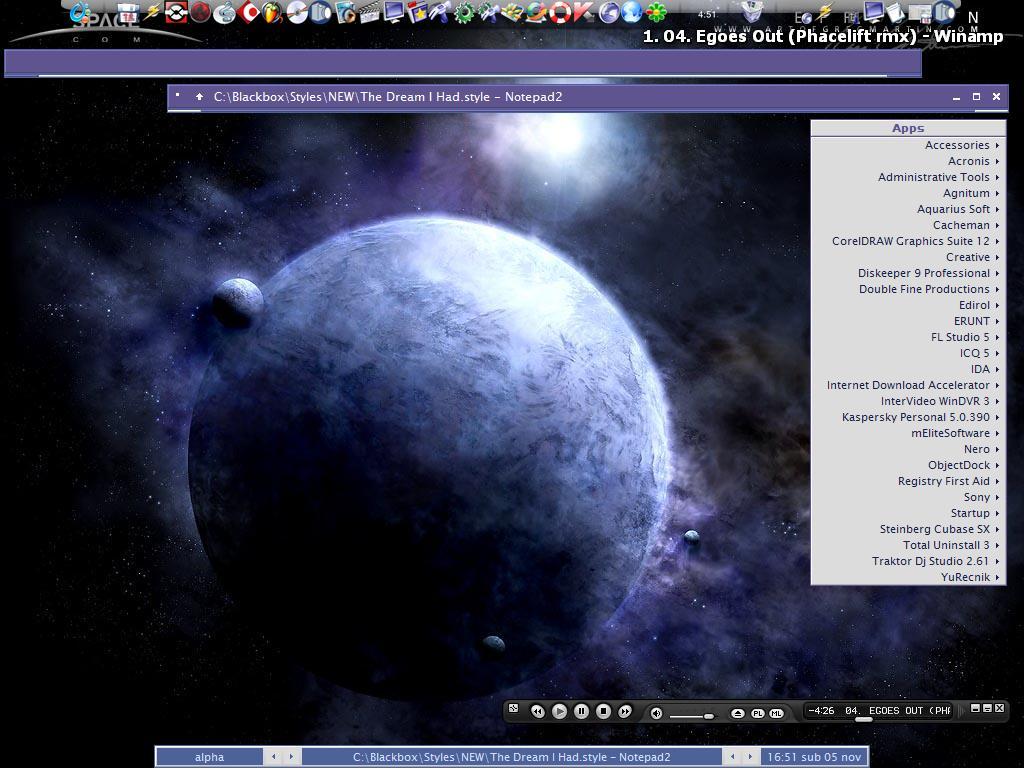Click the Winamp time display -4:26
This screenshot has width=1024, height=768.
coord(821,711)
